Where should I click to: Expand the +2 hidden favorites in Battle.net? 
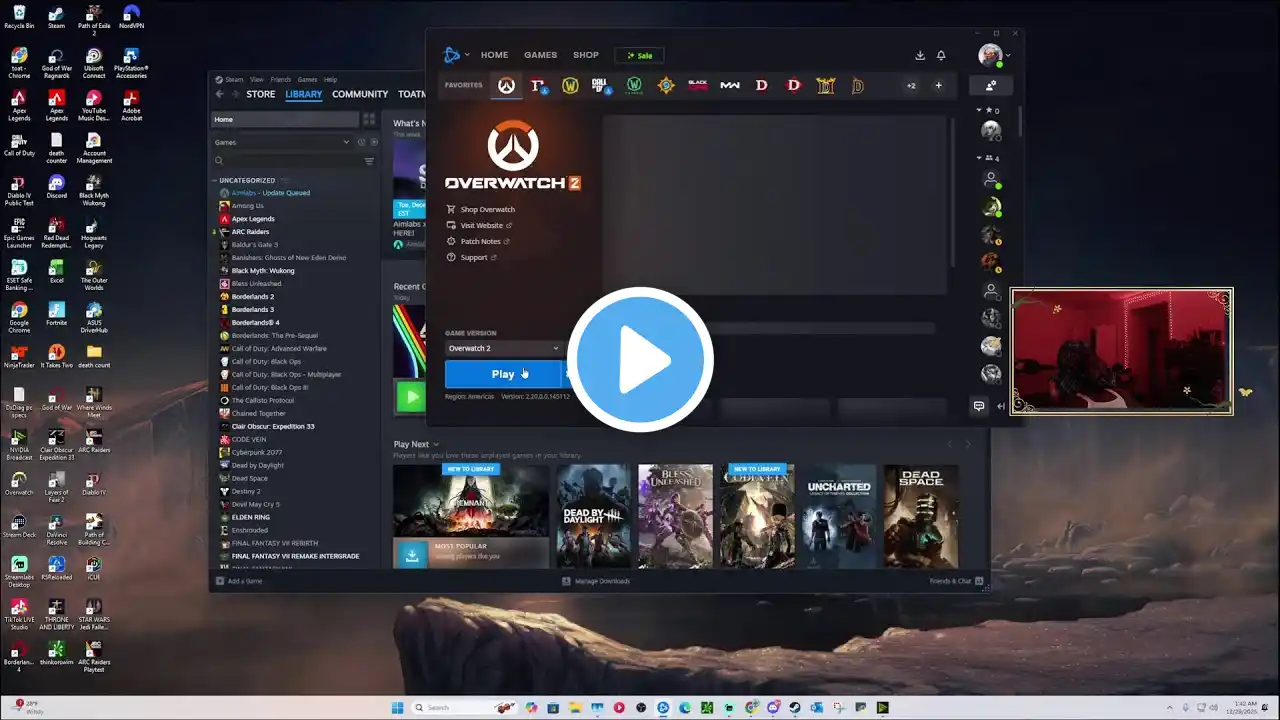911,86
